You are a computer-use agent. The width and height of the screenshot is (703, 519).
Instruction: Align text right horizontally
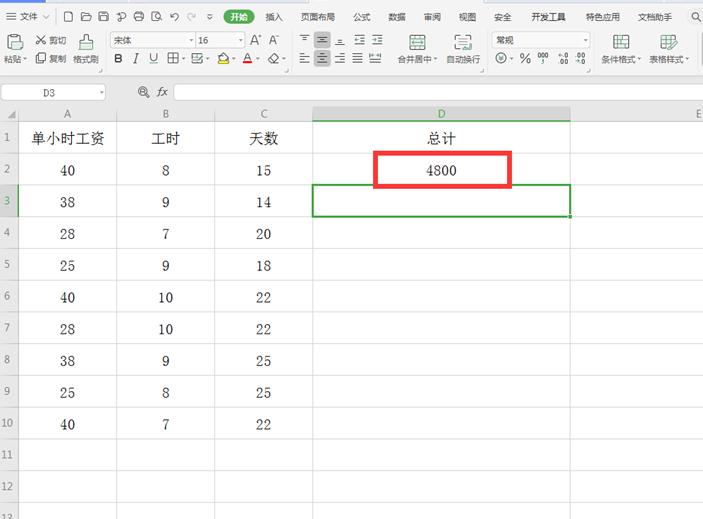(340, 58)
